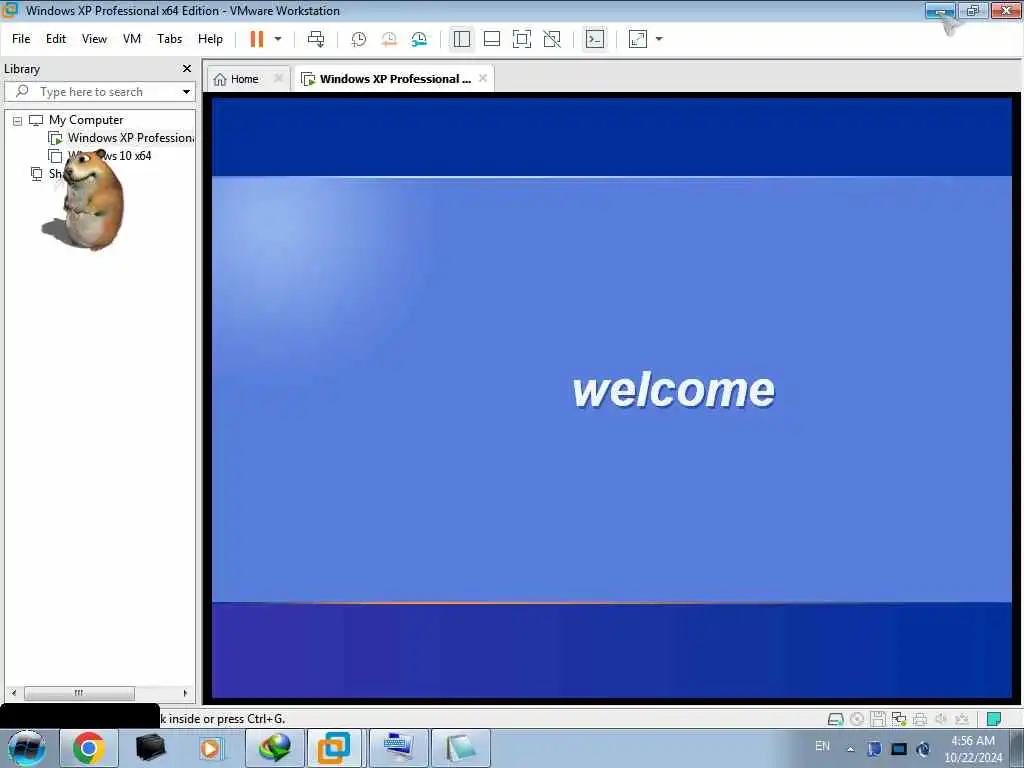Open the Internet Download Manager taskbar icon

(x=274, y=748)
